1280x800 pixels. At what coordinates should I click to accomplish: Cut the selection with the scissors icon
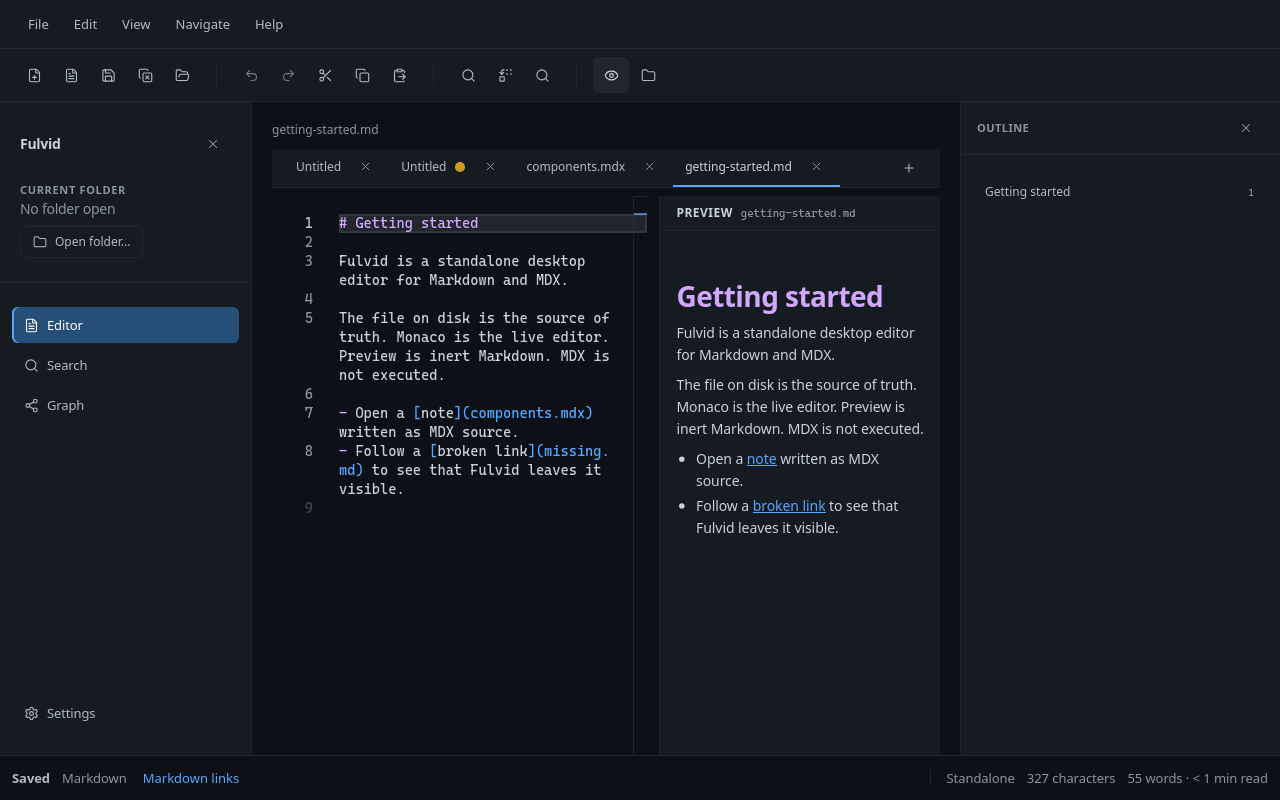325,75
